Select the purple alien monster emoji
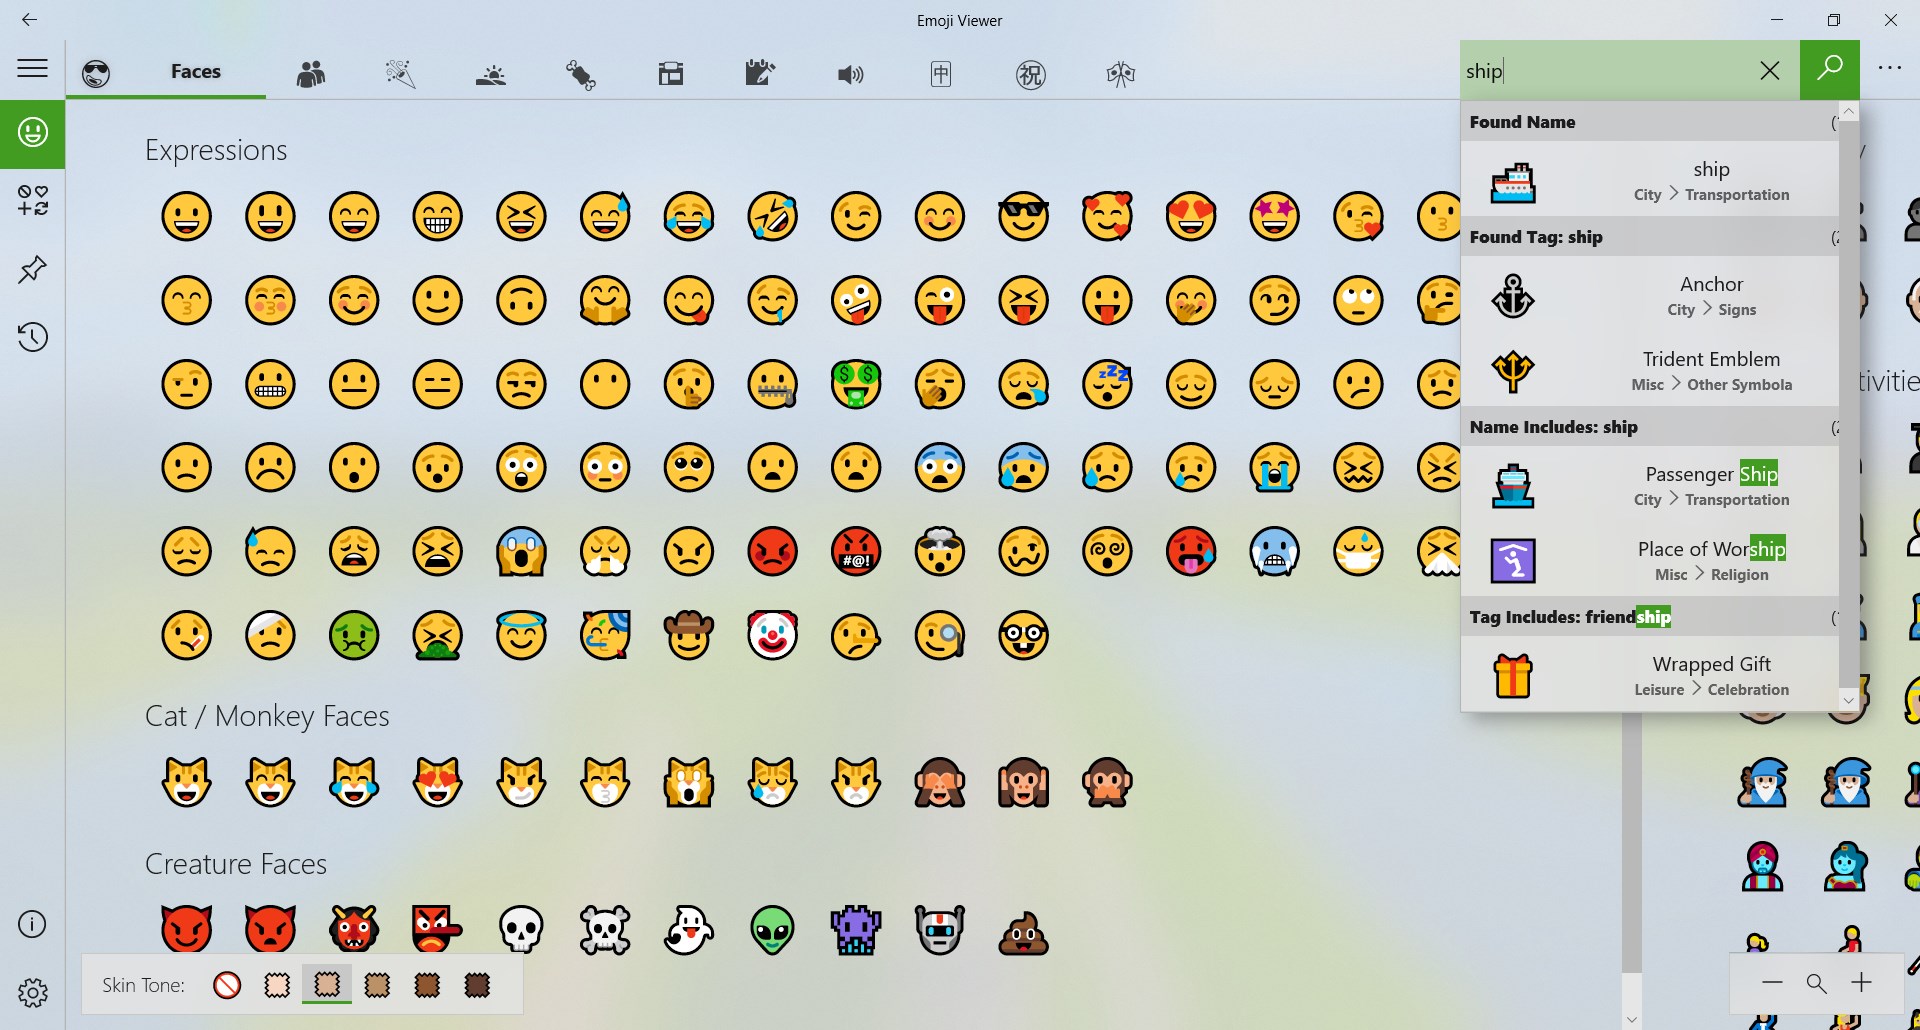1920x1030 pixels. (x=856, y=931)
